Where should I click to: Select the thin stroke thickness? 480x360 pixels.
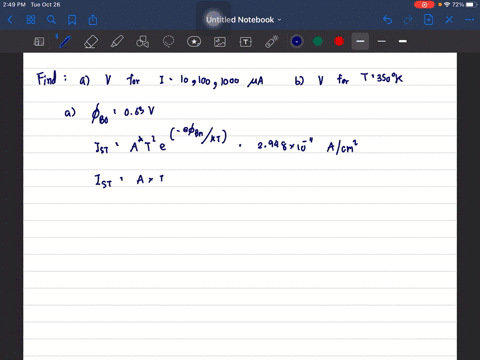(382, 41)
